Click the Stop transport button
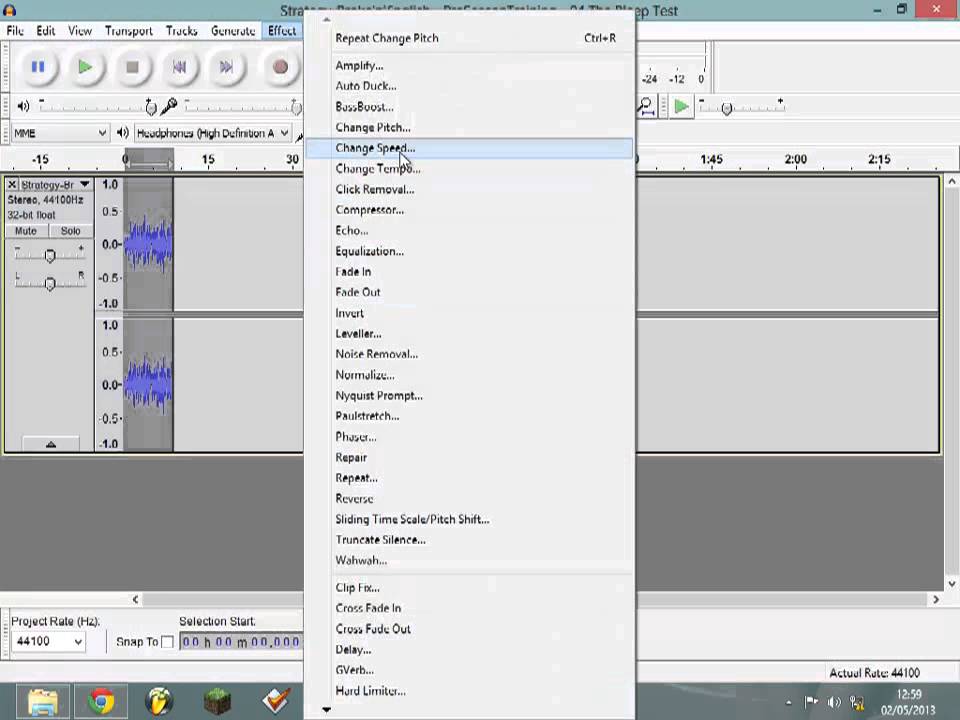Screen dimensions: 960x720 tap(132, 67)
